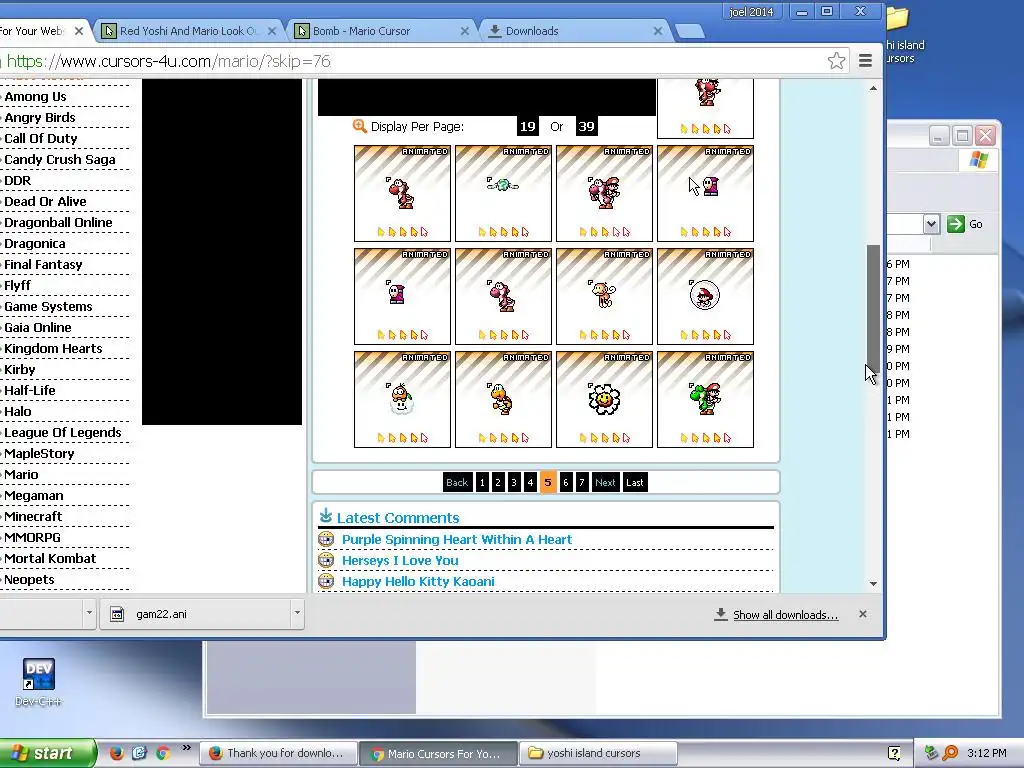Open the lone Shy Guy cursor thumbnail
The height and width of the screenshot is (768, 1024).
pos(402,296)
